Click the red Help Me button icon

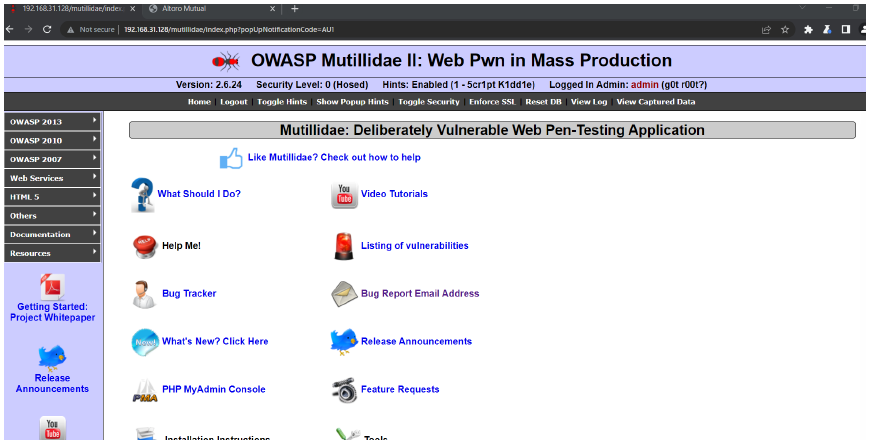[145, 246]
